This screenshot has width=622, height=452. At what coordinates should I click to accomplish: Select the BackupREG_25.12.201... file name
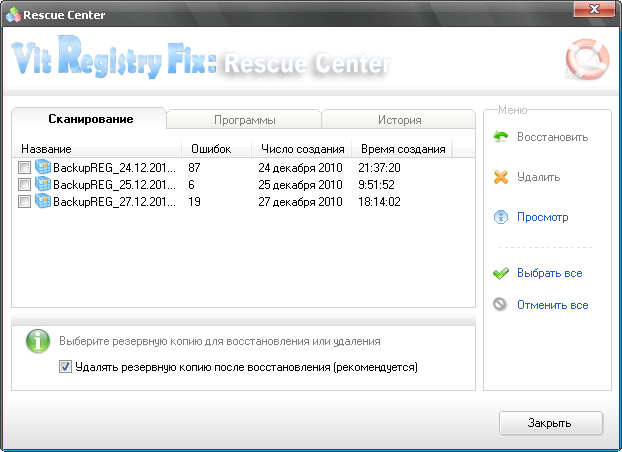click(x=114, y=185)
